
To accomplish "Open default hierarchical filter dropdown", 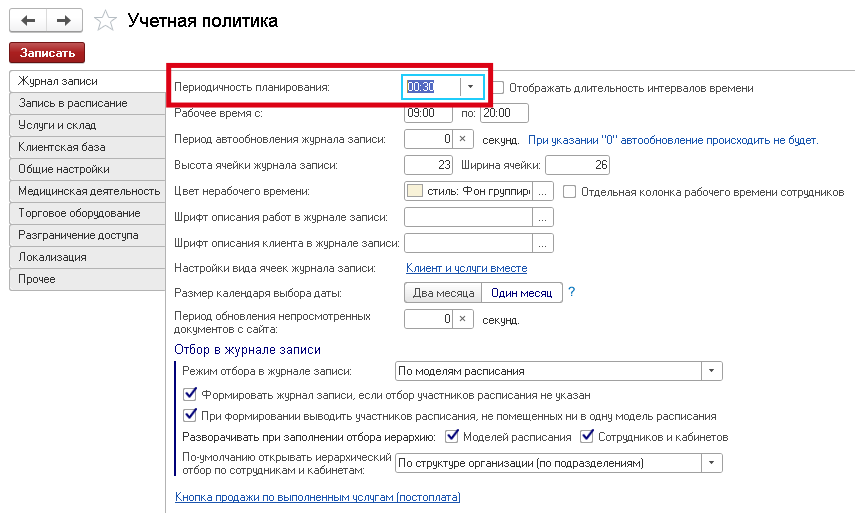I will click(710, 463).
